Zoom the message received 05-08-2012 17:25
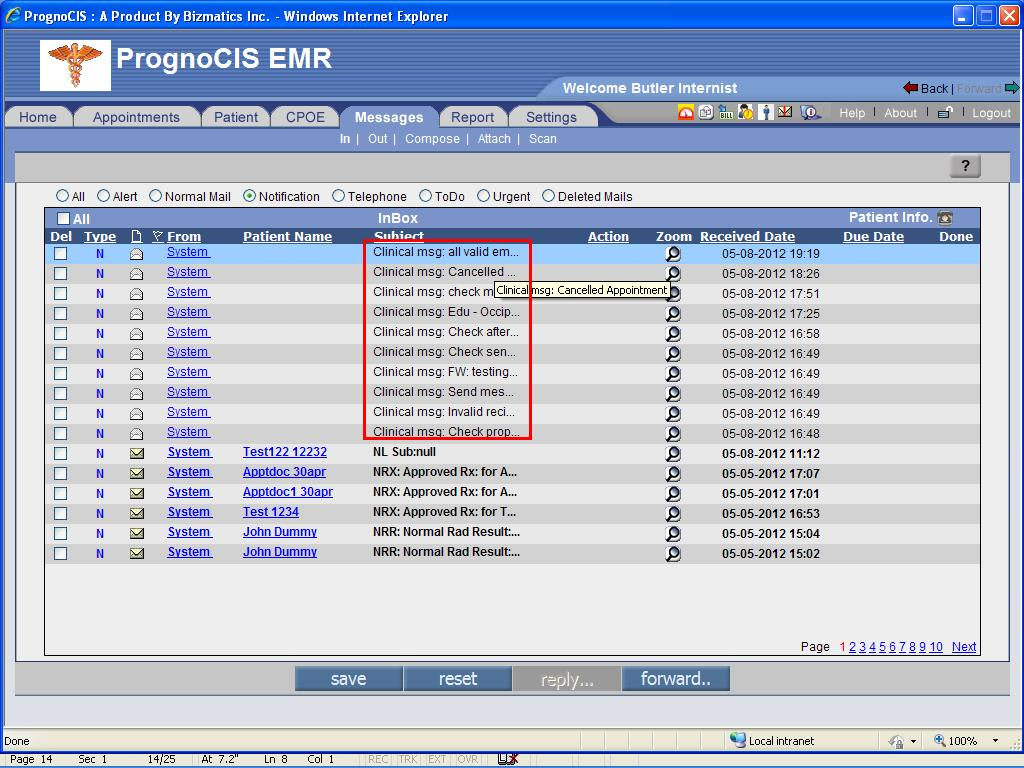Image resolution: width=1024 pixels, height=768 pixels. click(673, 313)
